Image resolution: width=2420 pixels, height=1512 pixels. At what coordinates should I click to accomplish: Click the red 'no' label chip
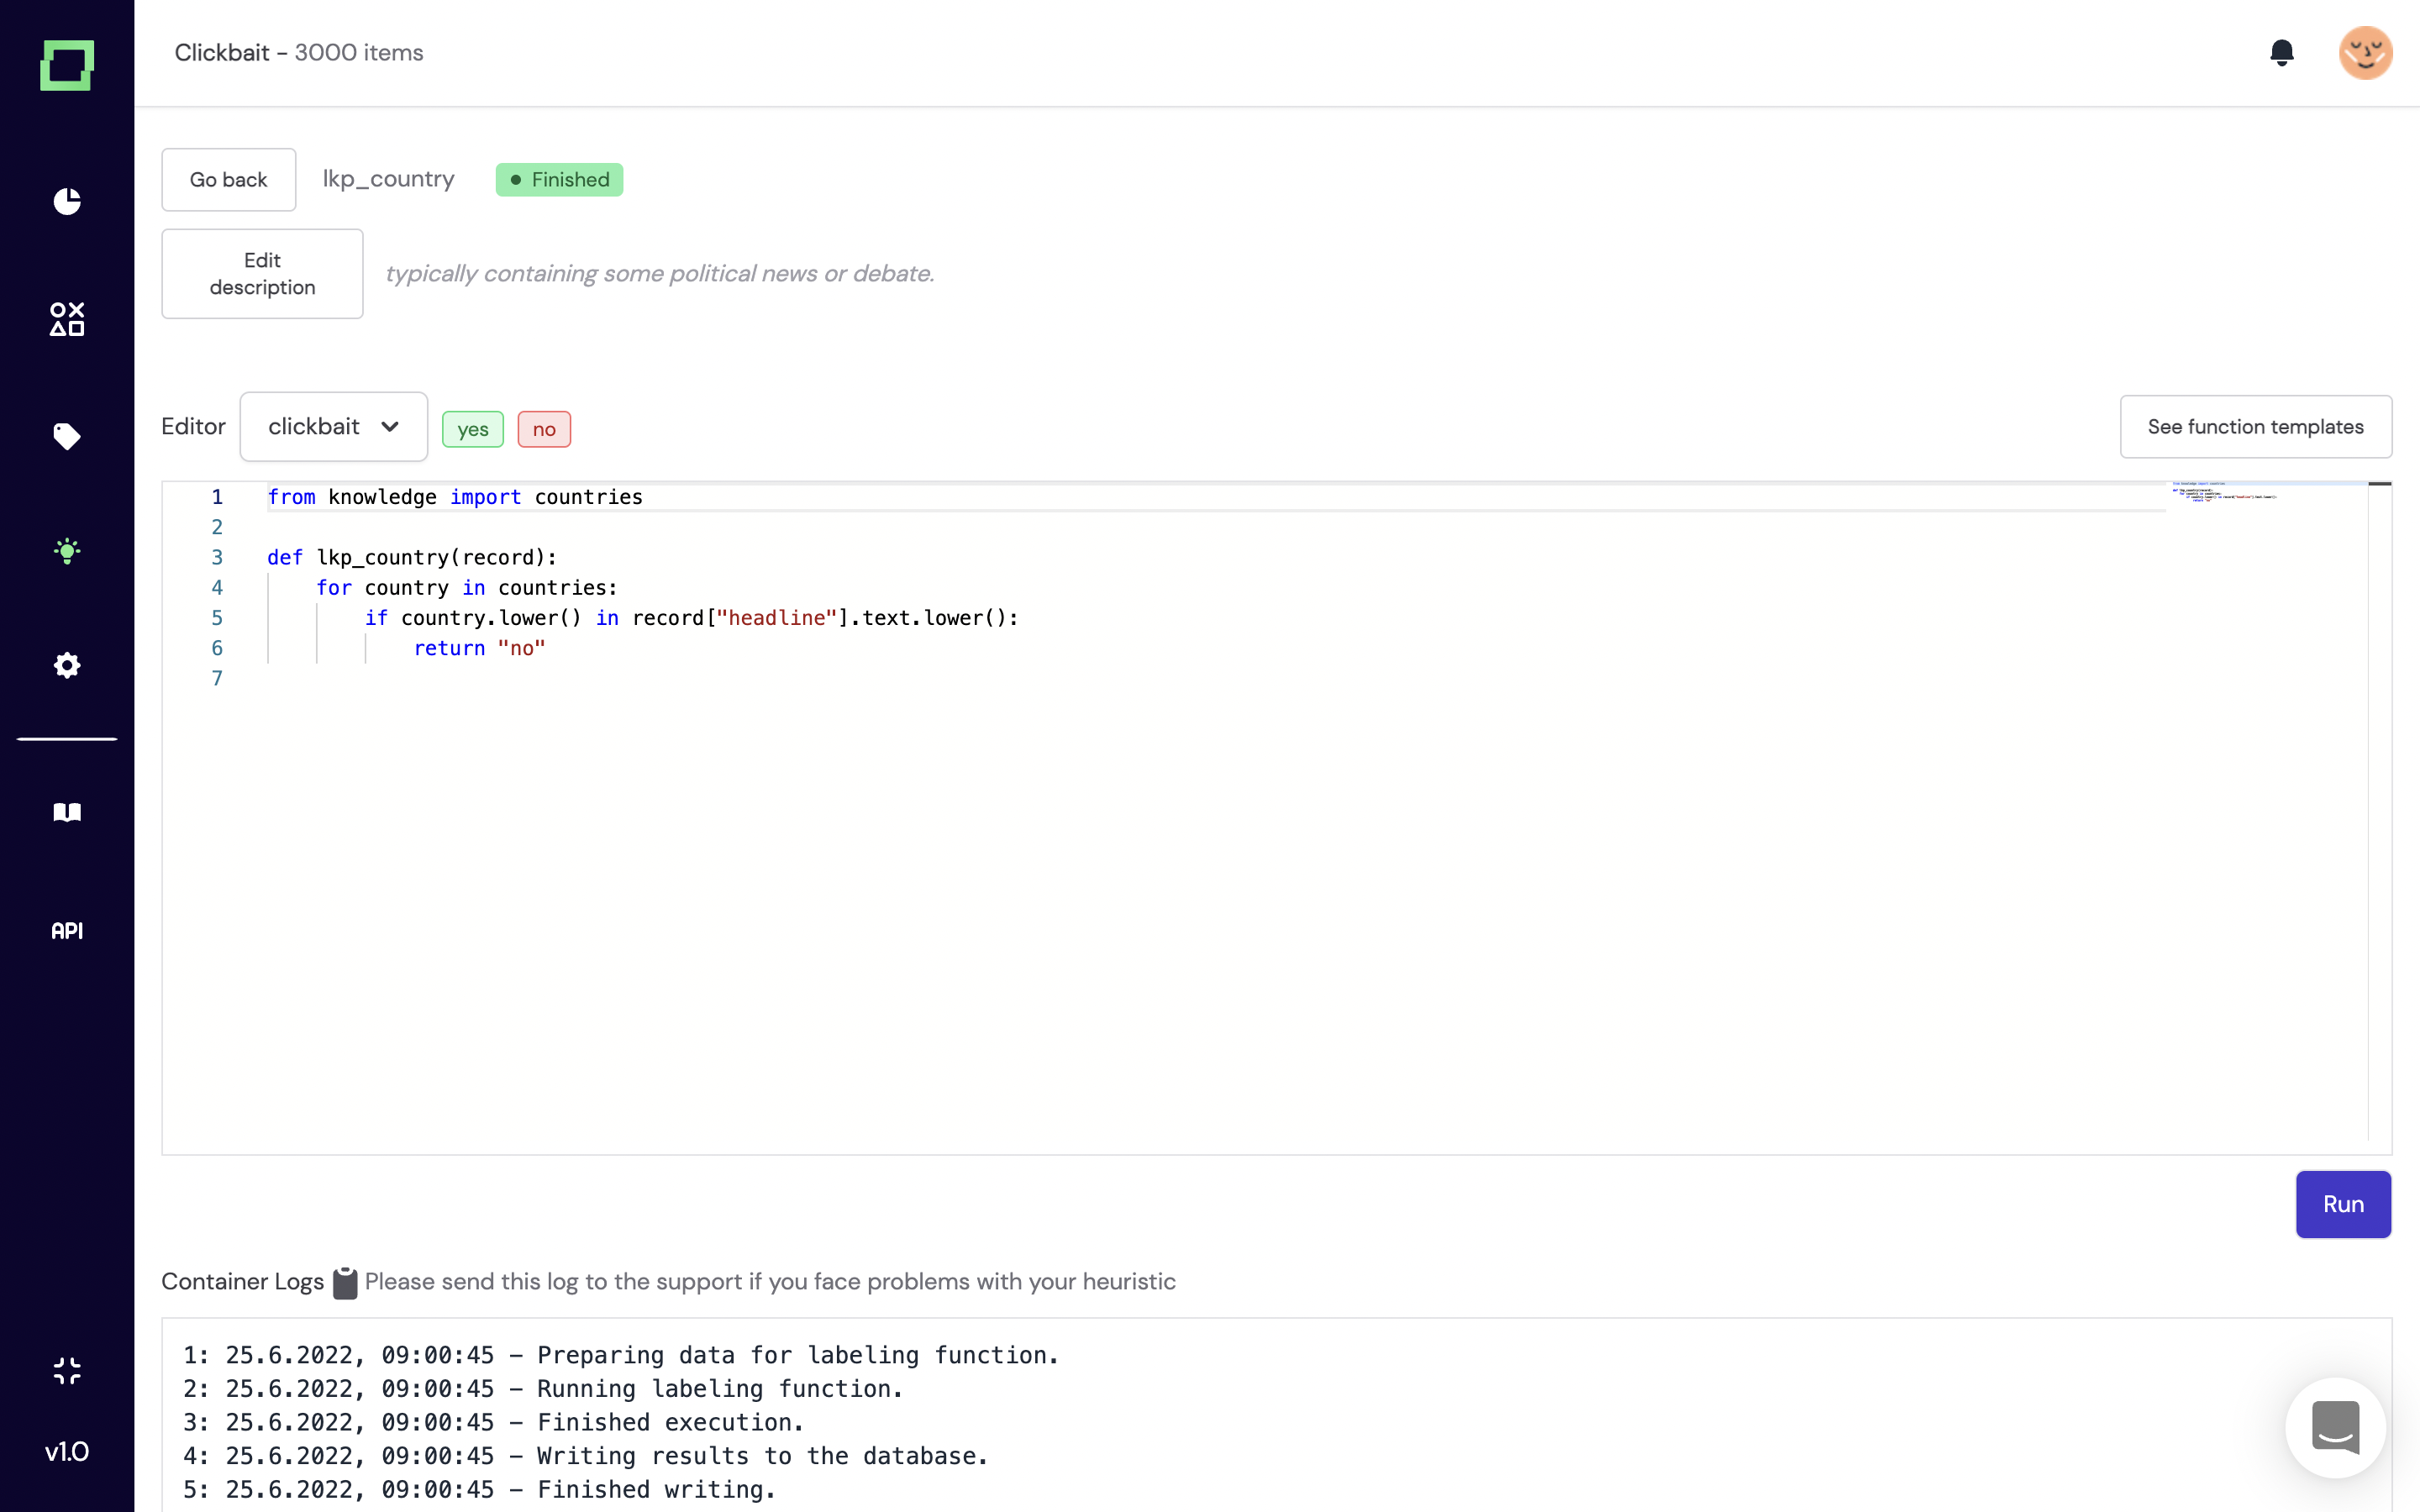click(x=543, y=429)
